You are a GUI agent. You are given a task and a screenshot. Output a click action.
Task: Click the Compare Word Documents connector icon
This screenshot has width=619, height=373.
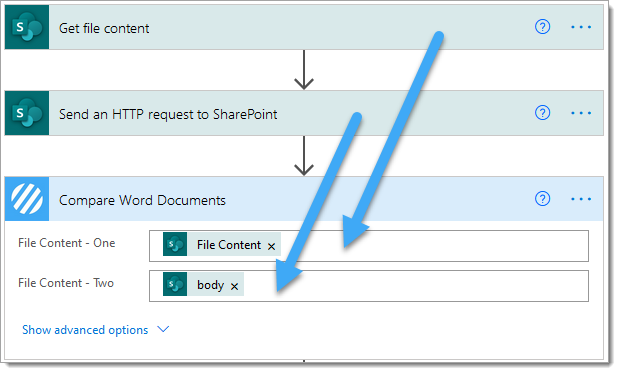point(27,199)
